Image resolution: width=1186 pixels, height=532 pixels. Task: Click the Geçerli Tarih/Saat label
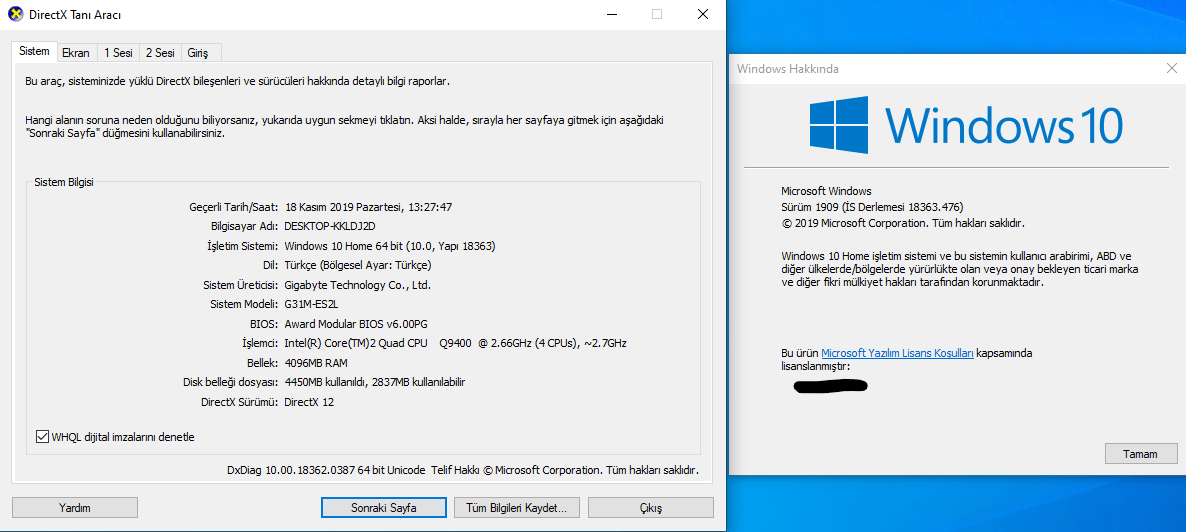coord(234,207)
